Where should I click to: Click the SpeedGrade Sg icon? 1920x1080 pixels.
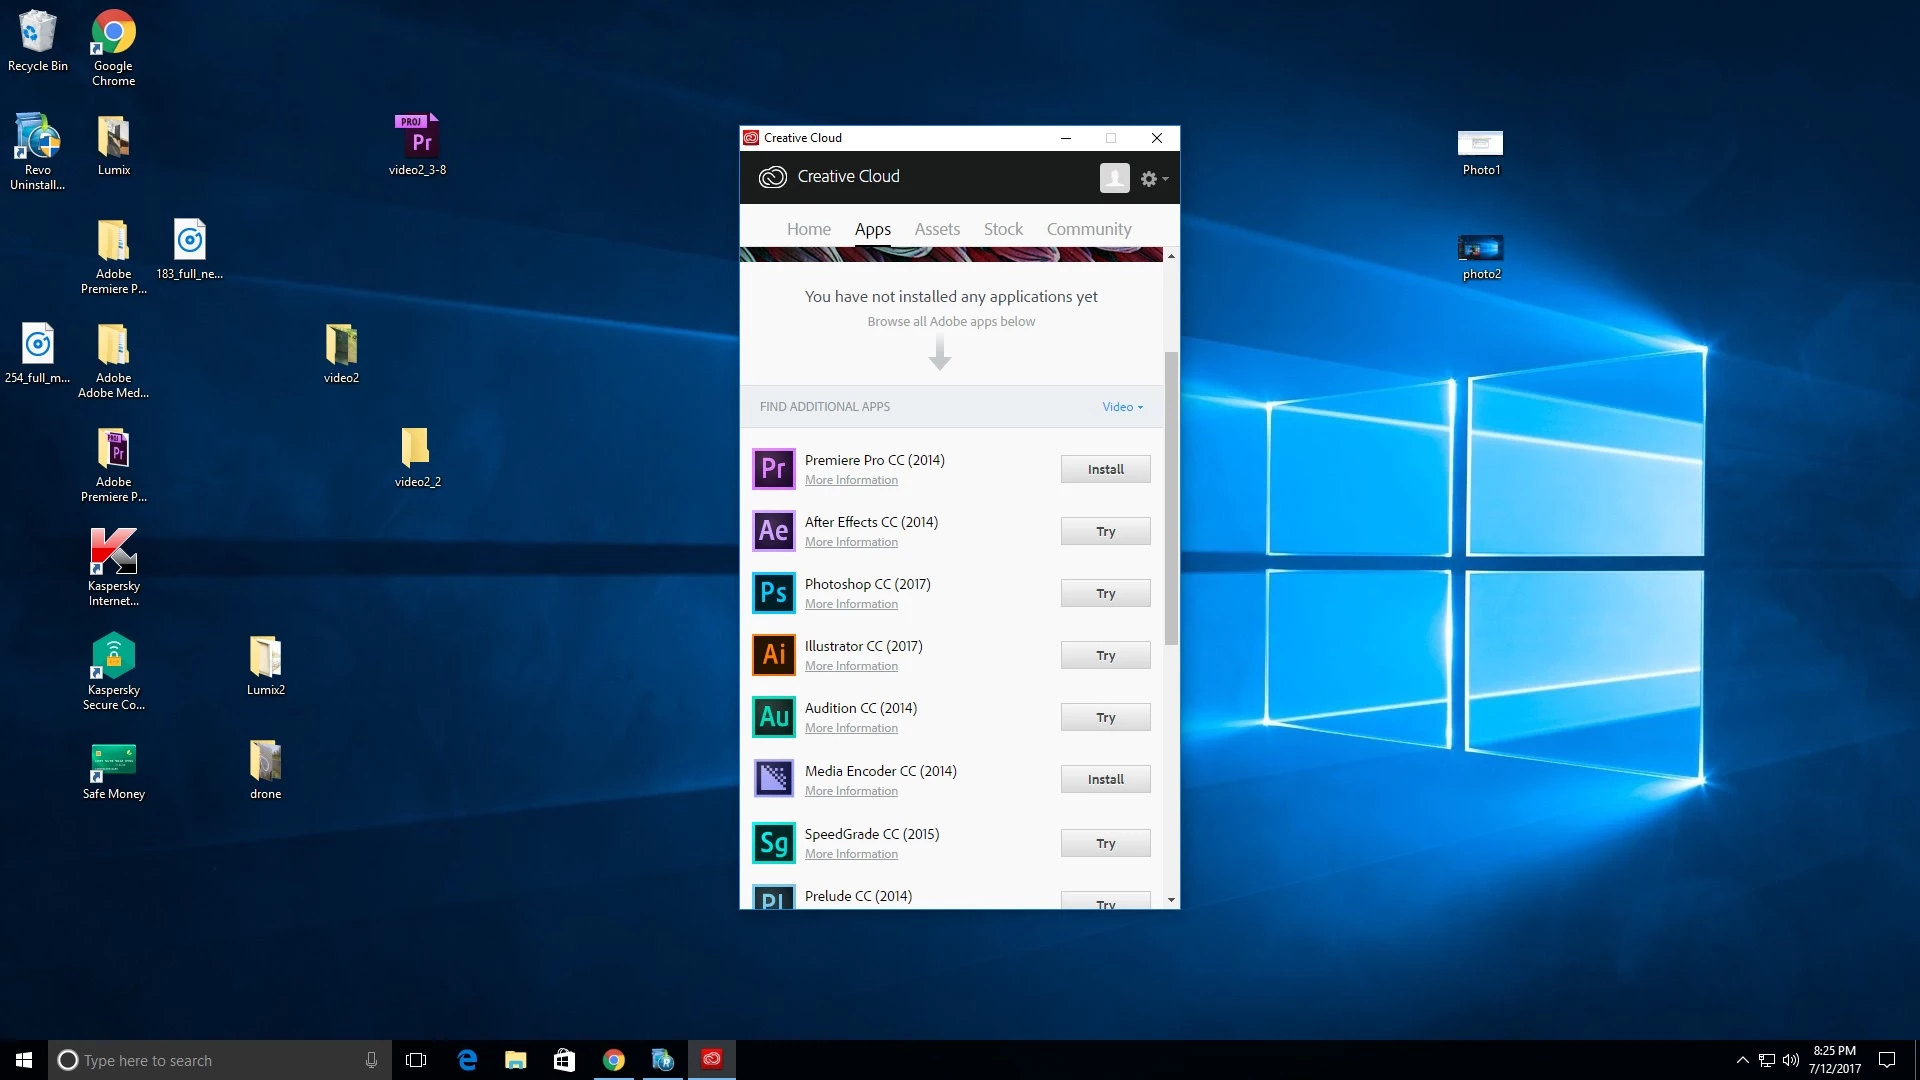[773, 843]
